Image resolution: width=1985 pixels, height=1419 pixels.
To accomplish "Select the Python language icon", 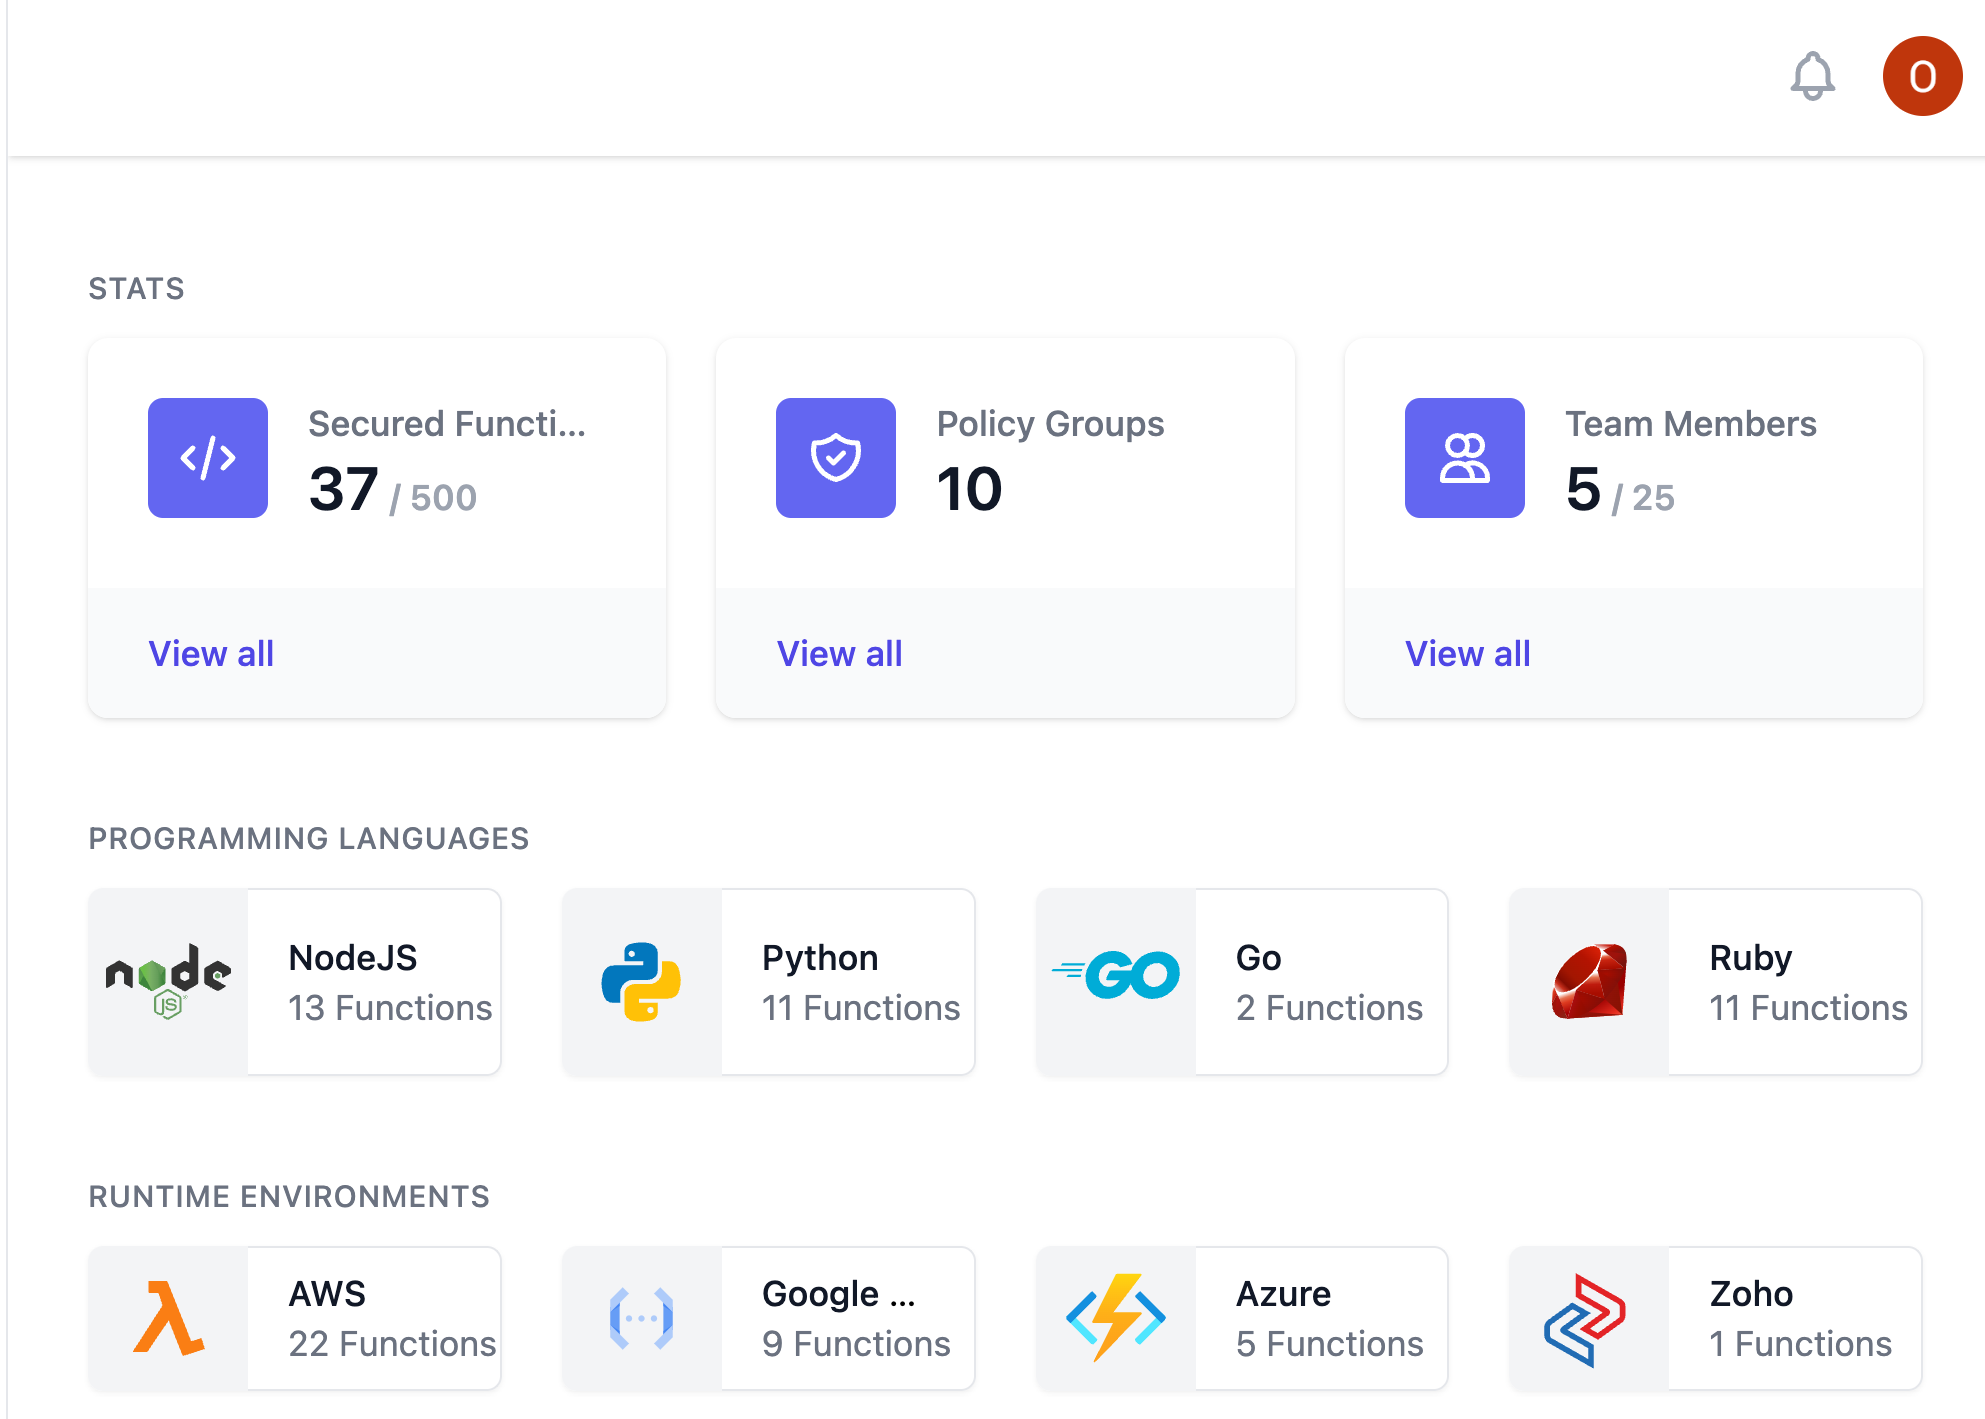I will [x=641, y=982].
